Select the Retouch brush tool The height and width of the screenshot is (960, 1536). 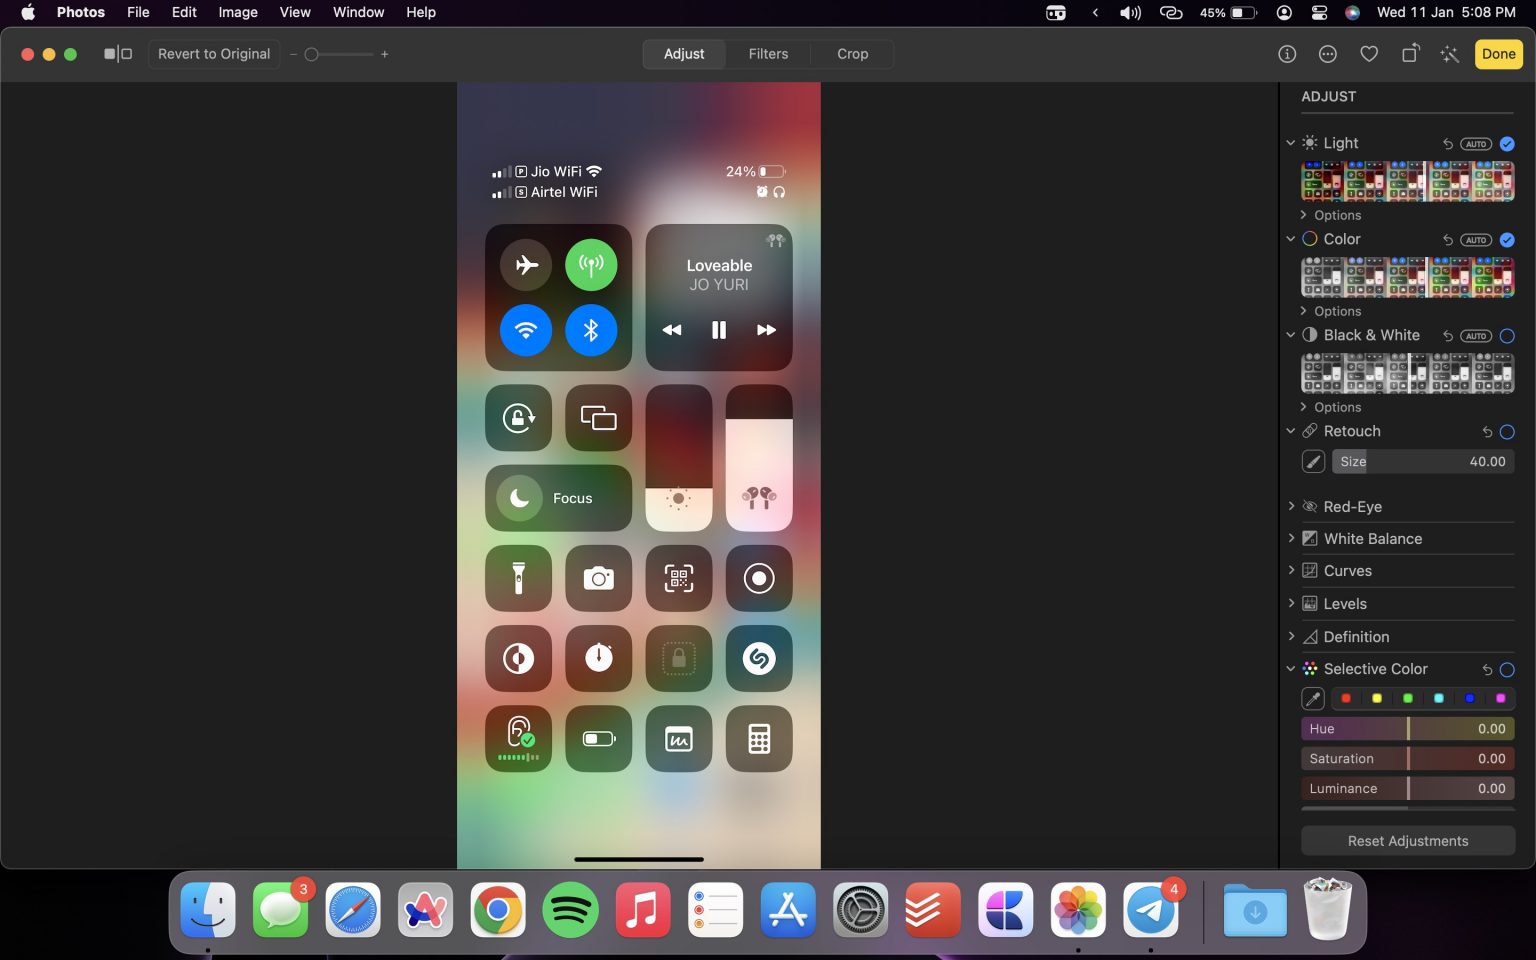[1313, 461]
